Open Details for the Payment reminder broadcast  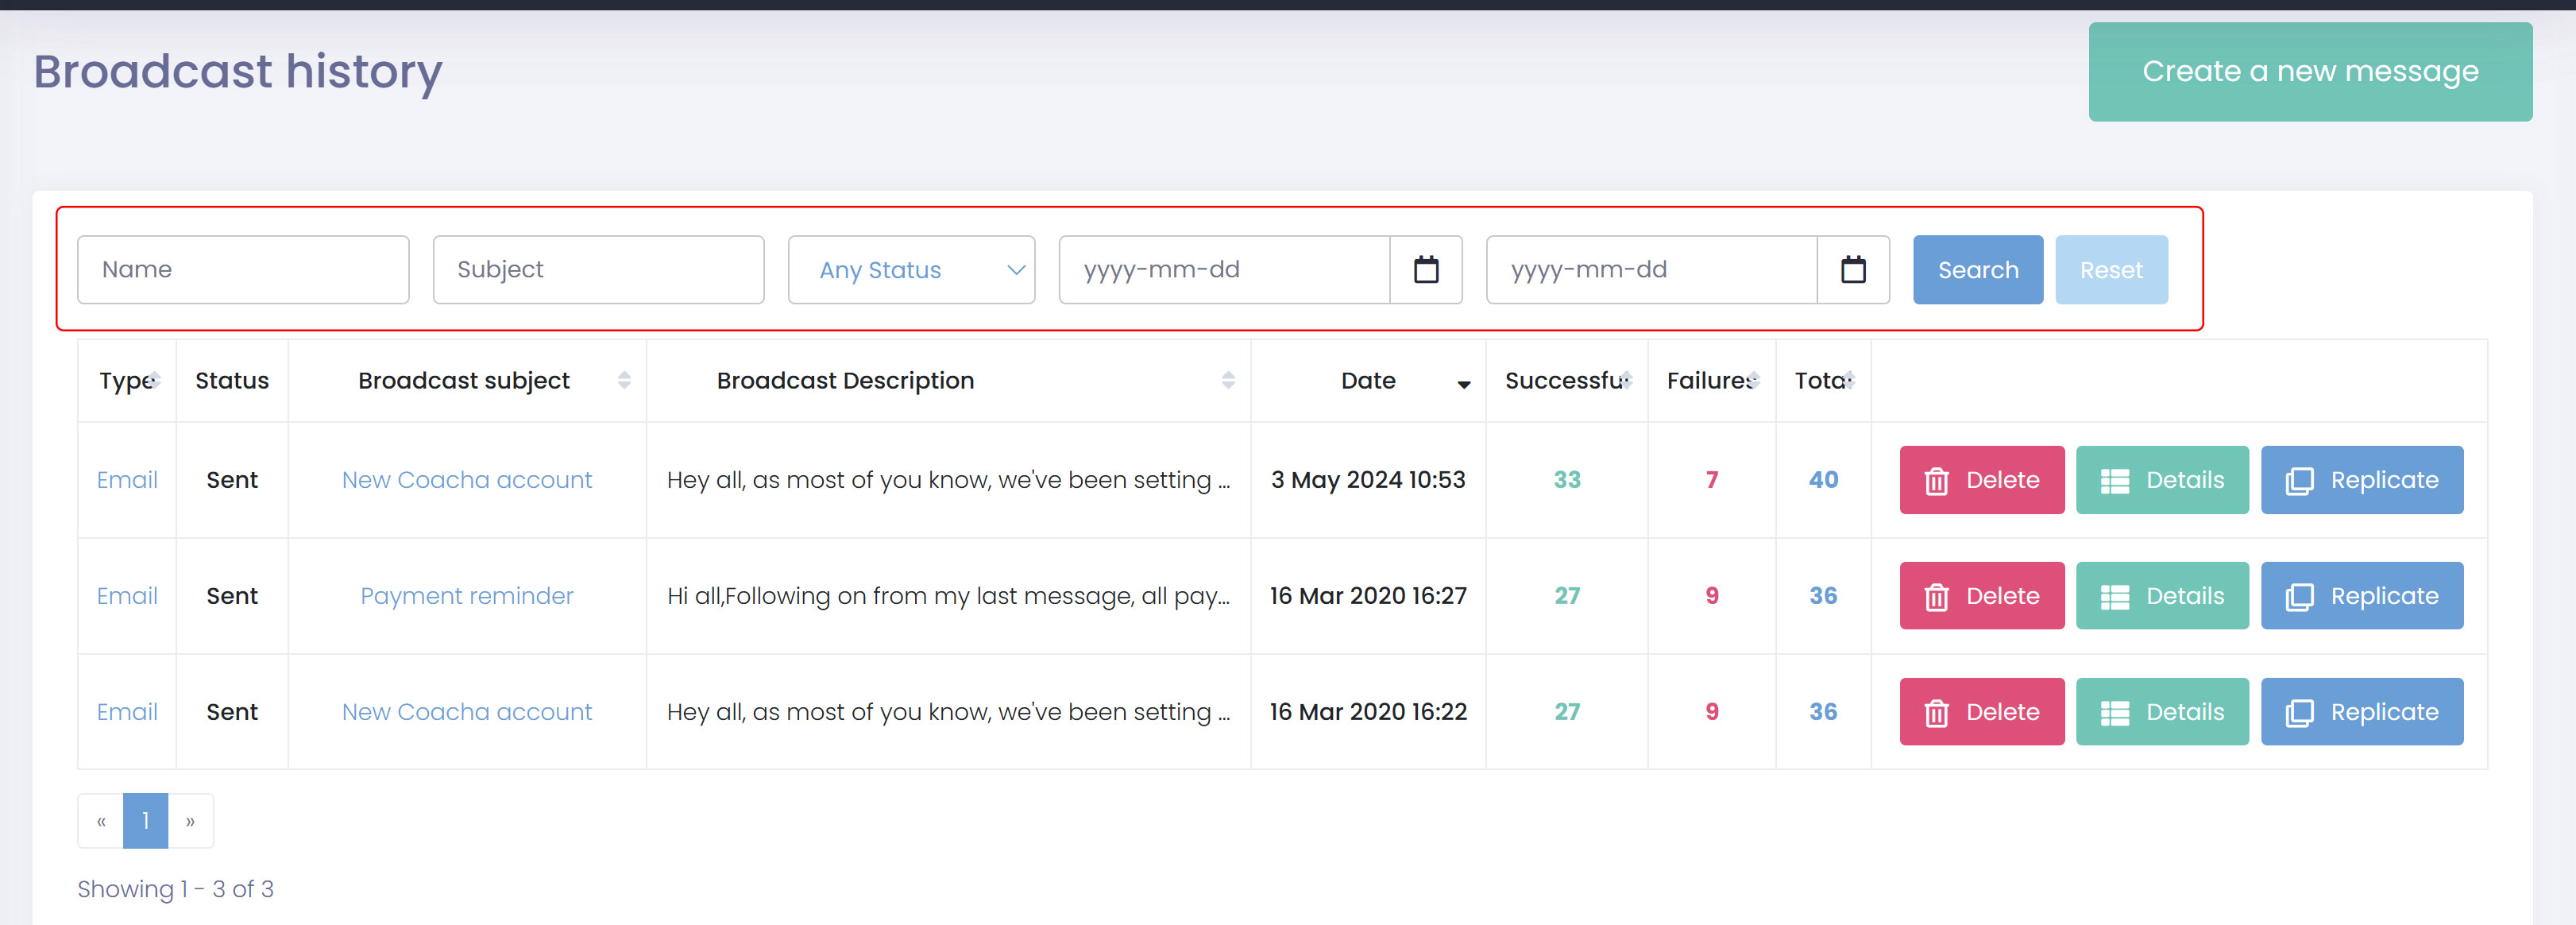[x=2161, y=596]
